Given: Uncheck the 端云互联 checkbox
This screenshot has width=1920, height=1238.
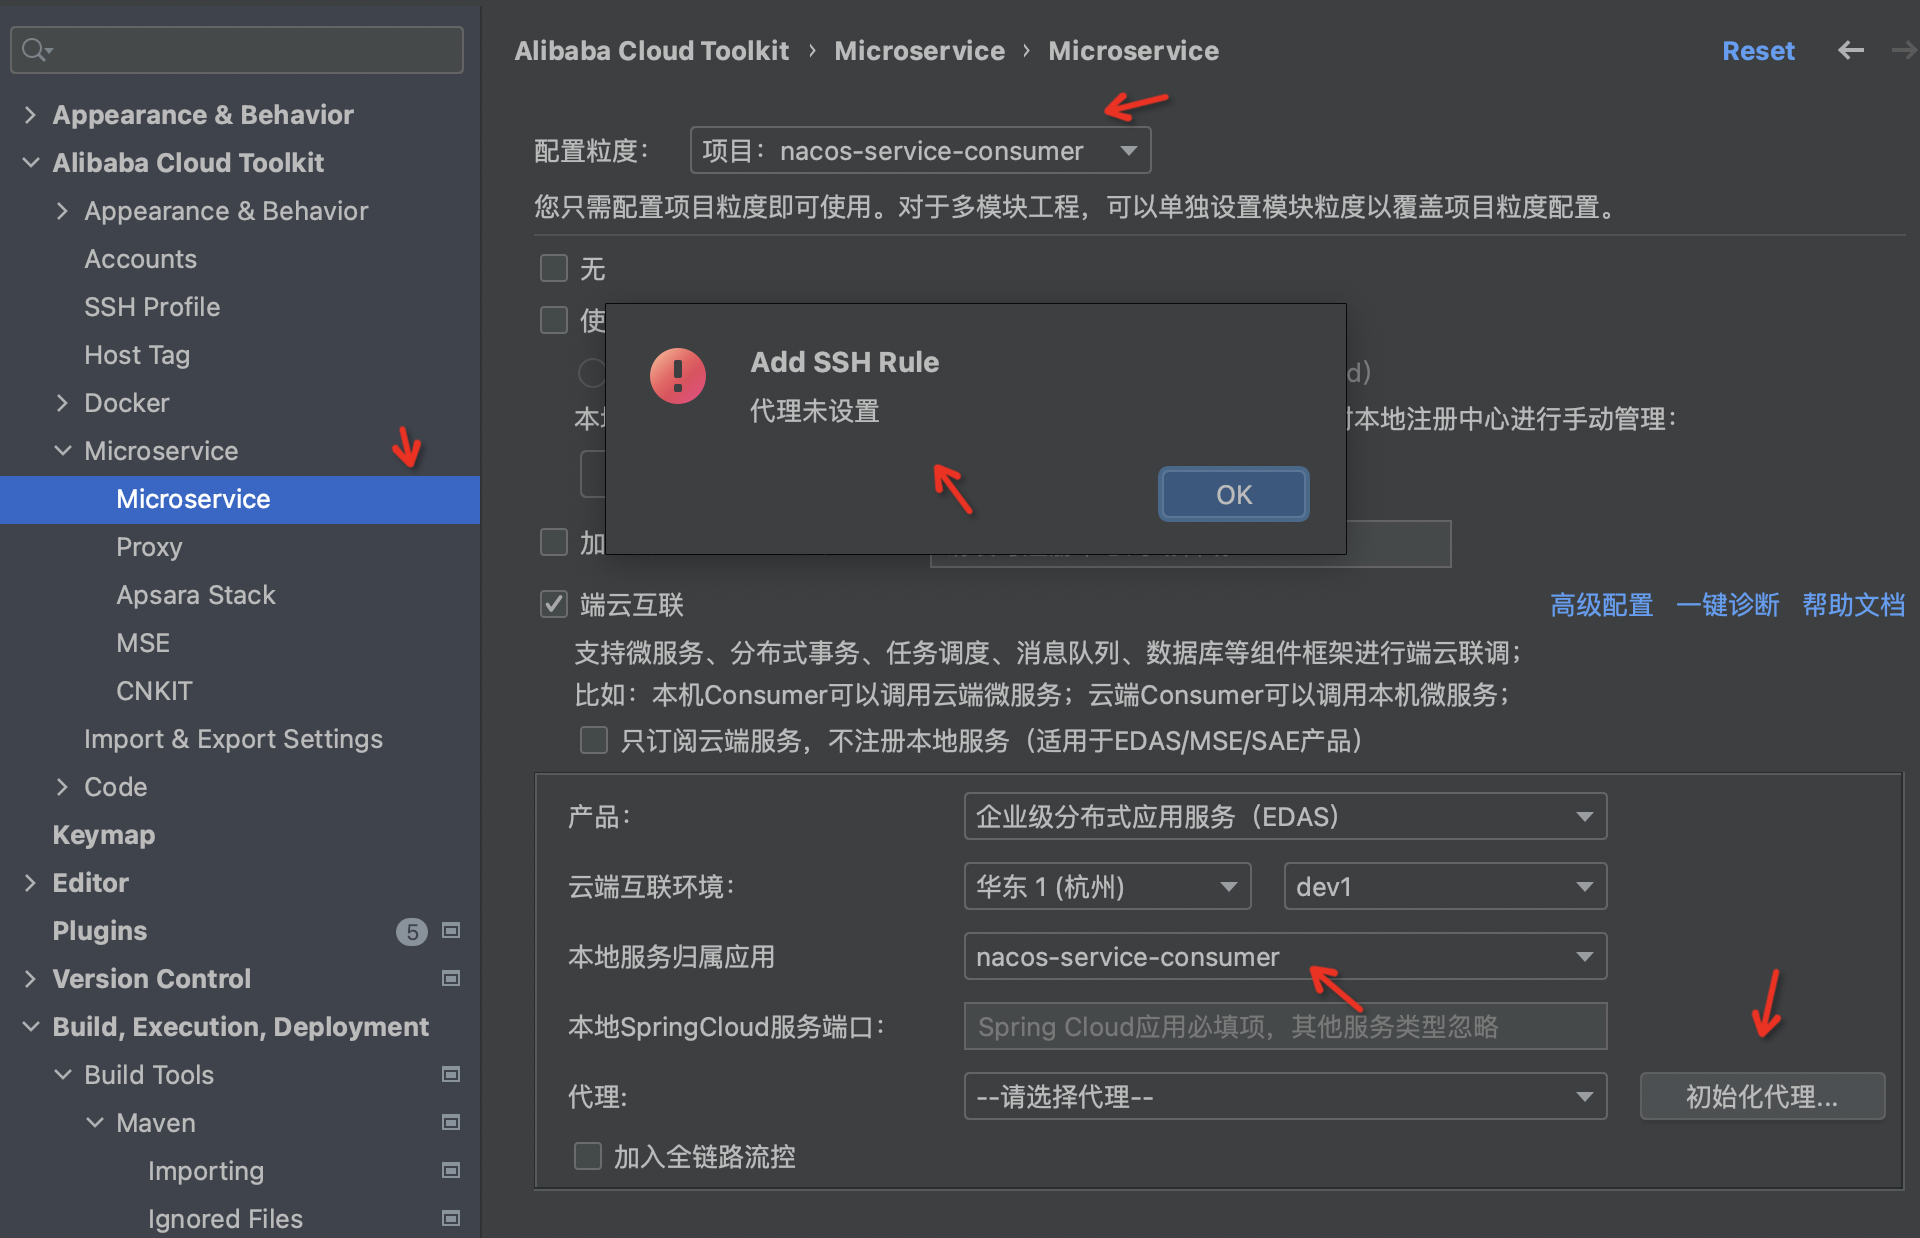Looking at the screenshot, I should coord(554,604).
